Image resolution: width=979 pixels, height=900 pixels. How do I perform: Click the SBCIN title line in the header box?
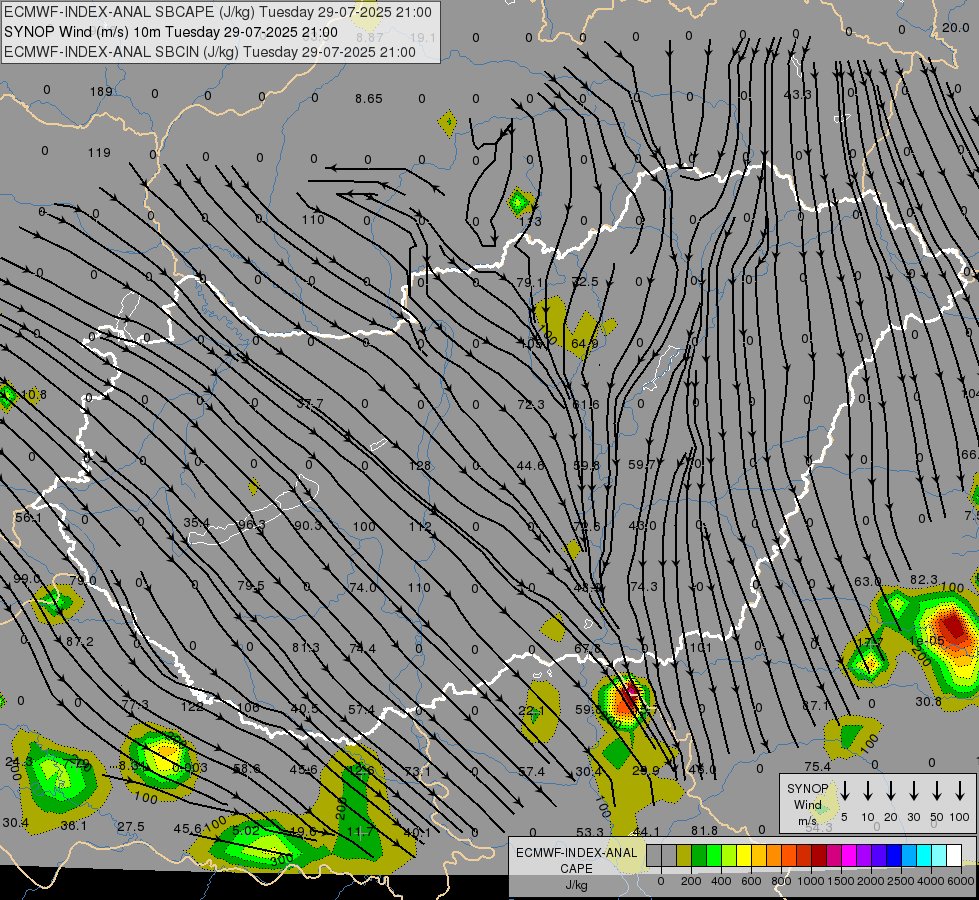[x=210, y=52]
